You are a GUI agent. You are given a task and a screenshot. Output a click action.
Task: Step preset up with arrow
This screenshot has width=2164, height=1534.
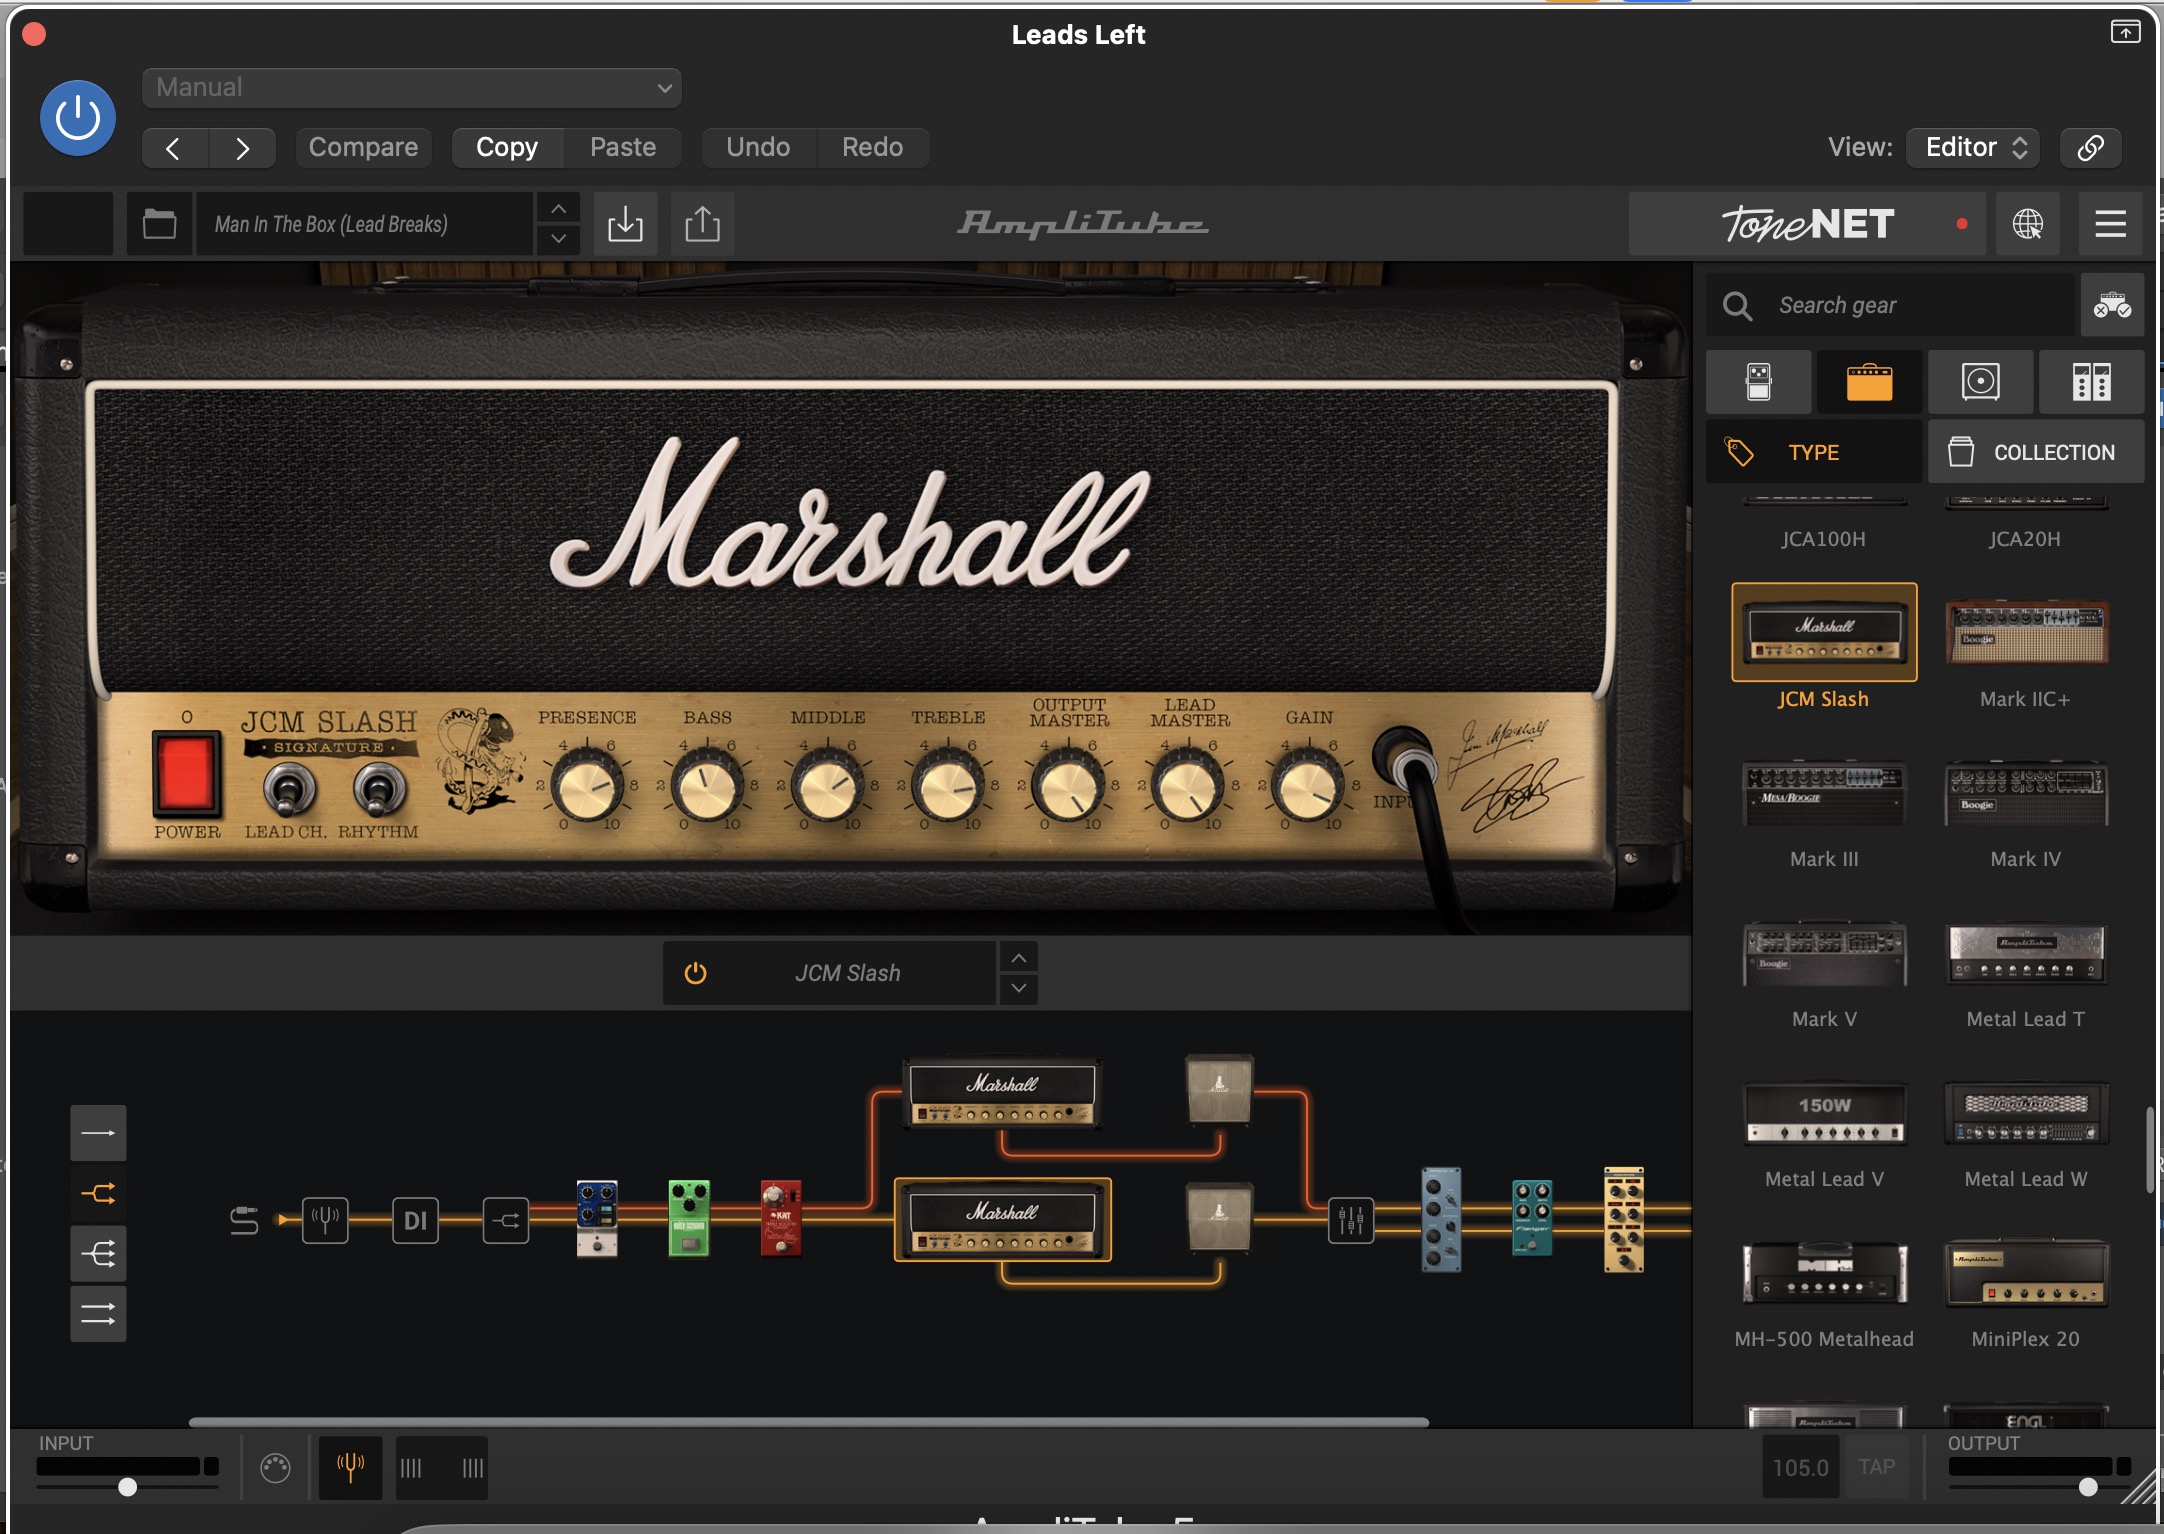pos(559,209)
